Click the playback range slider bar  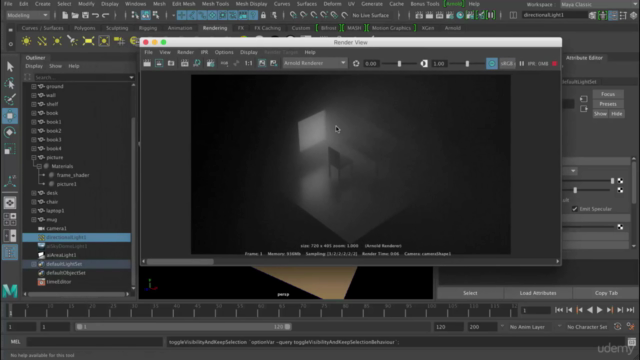[x=183, y=327]
